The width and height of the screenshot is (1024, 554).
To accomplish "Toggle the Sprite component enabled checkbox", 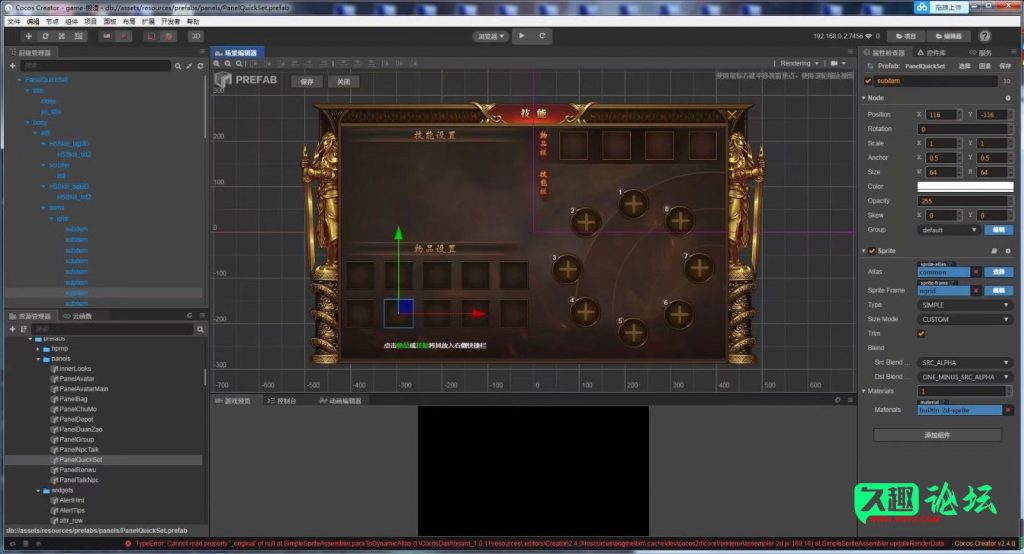I will [872, 251].
